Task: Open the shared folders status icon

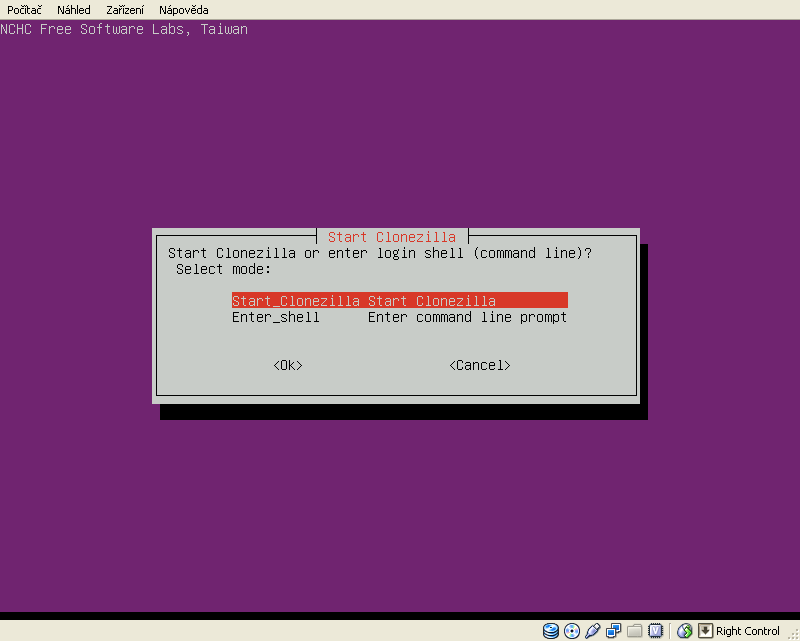Action: (x=634, y=631)
